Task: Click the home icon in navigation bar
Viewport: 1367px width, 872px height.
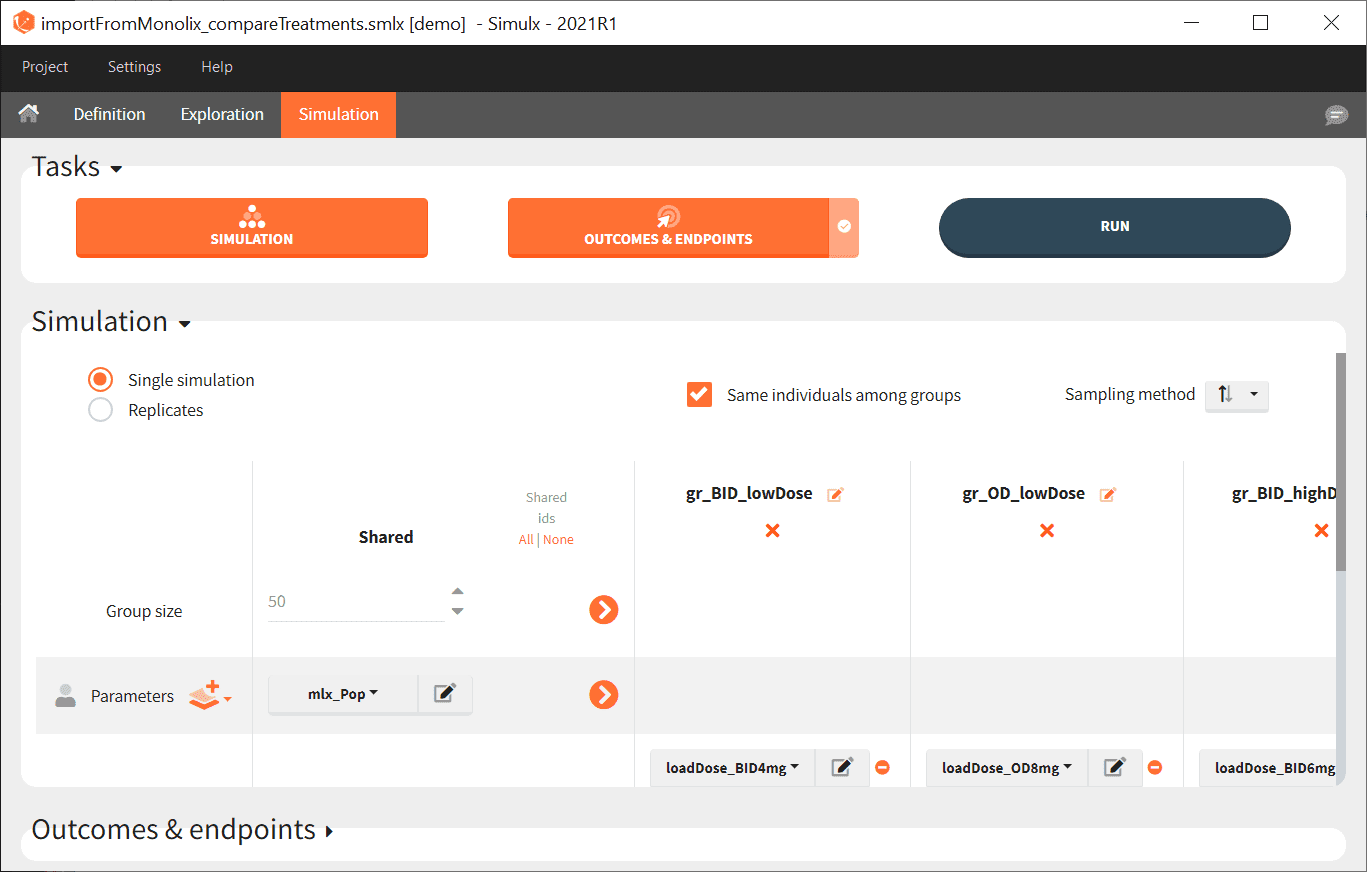Action: pos(28,114)
